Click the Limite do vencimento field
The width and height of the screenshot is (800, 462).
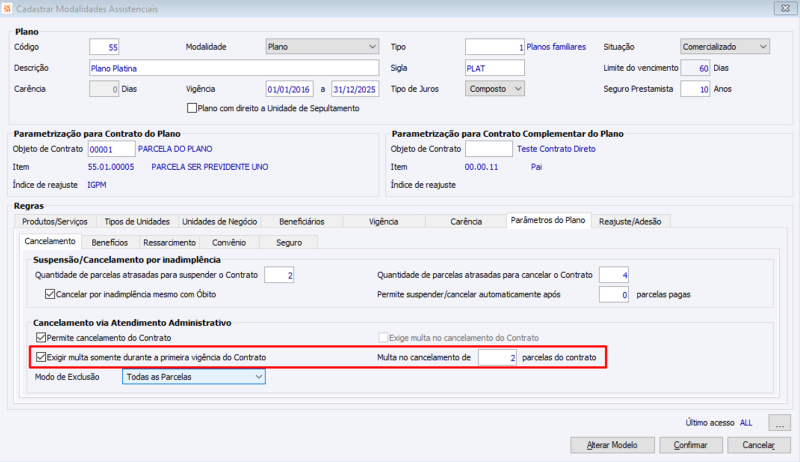(695, 68)
